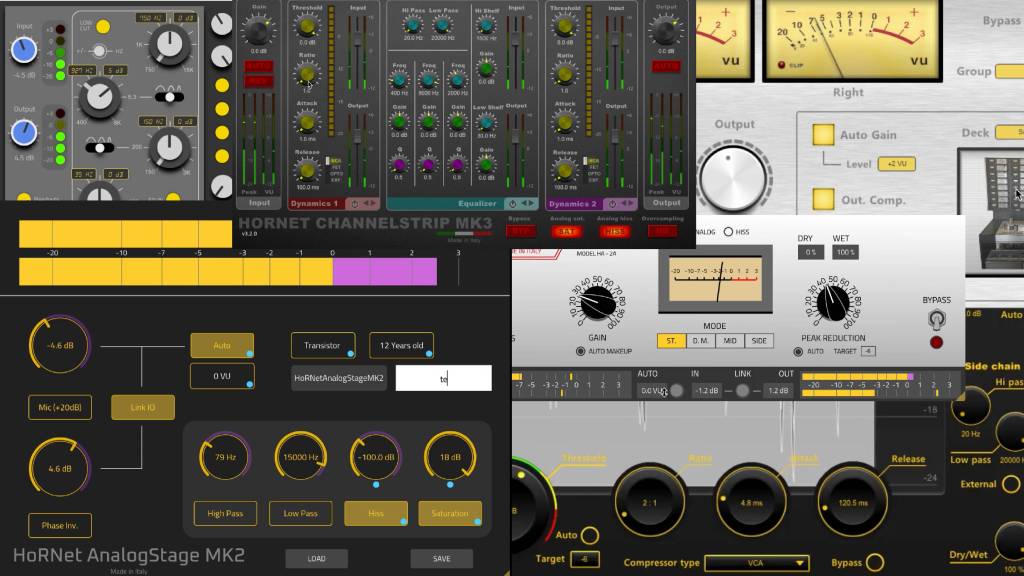The image size is (1024, 576).
Task: Click SAVE on HoRNet AnalogStage MK2
Action: pos(441,558)
